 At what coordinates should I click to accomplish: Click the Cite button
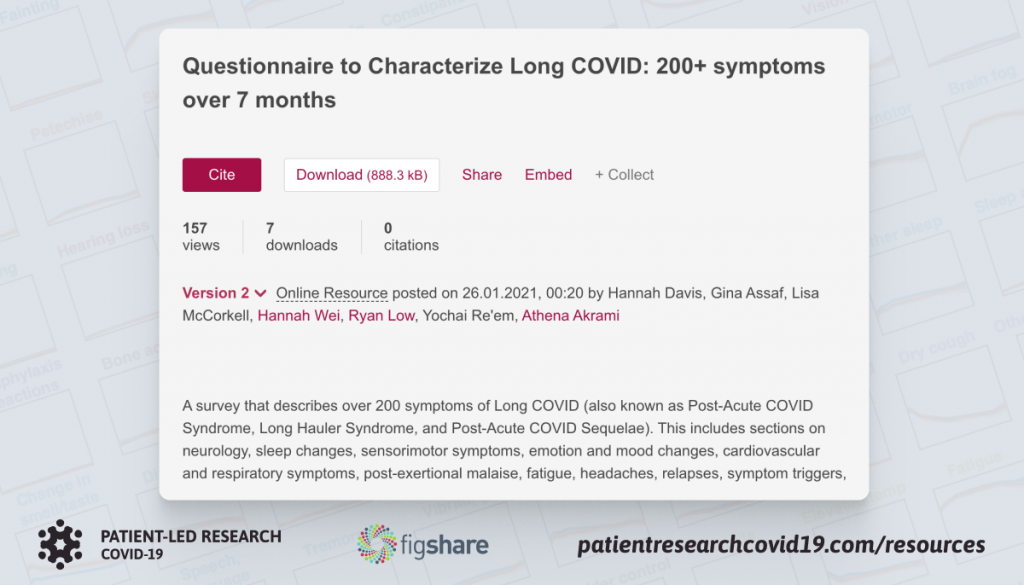tap(221, 175)
